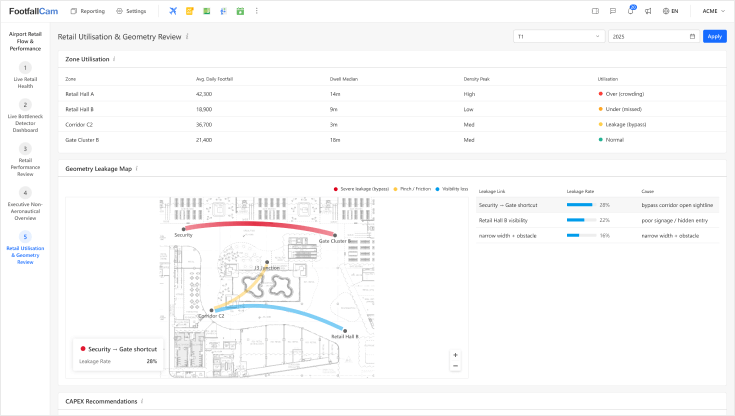The width and height of the screenshot is (735, 416).
Task: Open the Reporting menu
Action: tap(87, 11)
